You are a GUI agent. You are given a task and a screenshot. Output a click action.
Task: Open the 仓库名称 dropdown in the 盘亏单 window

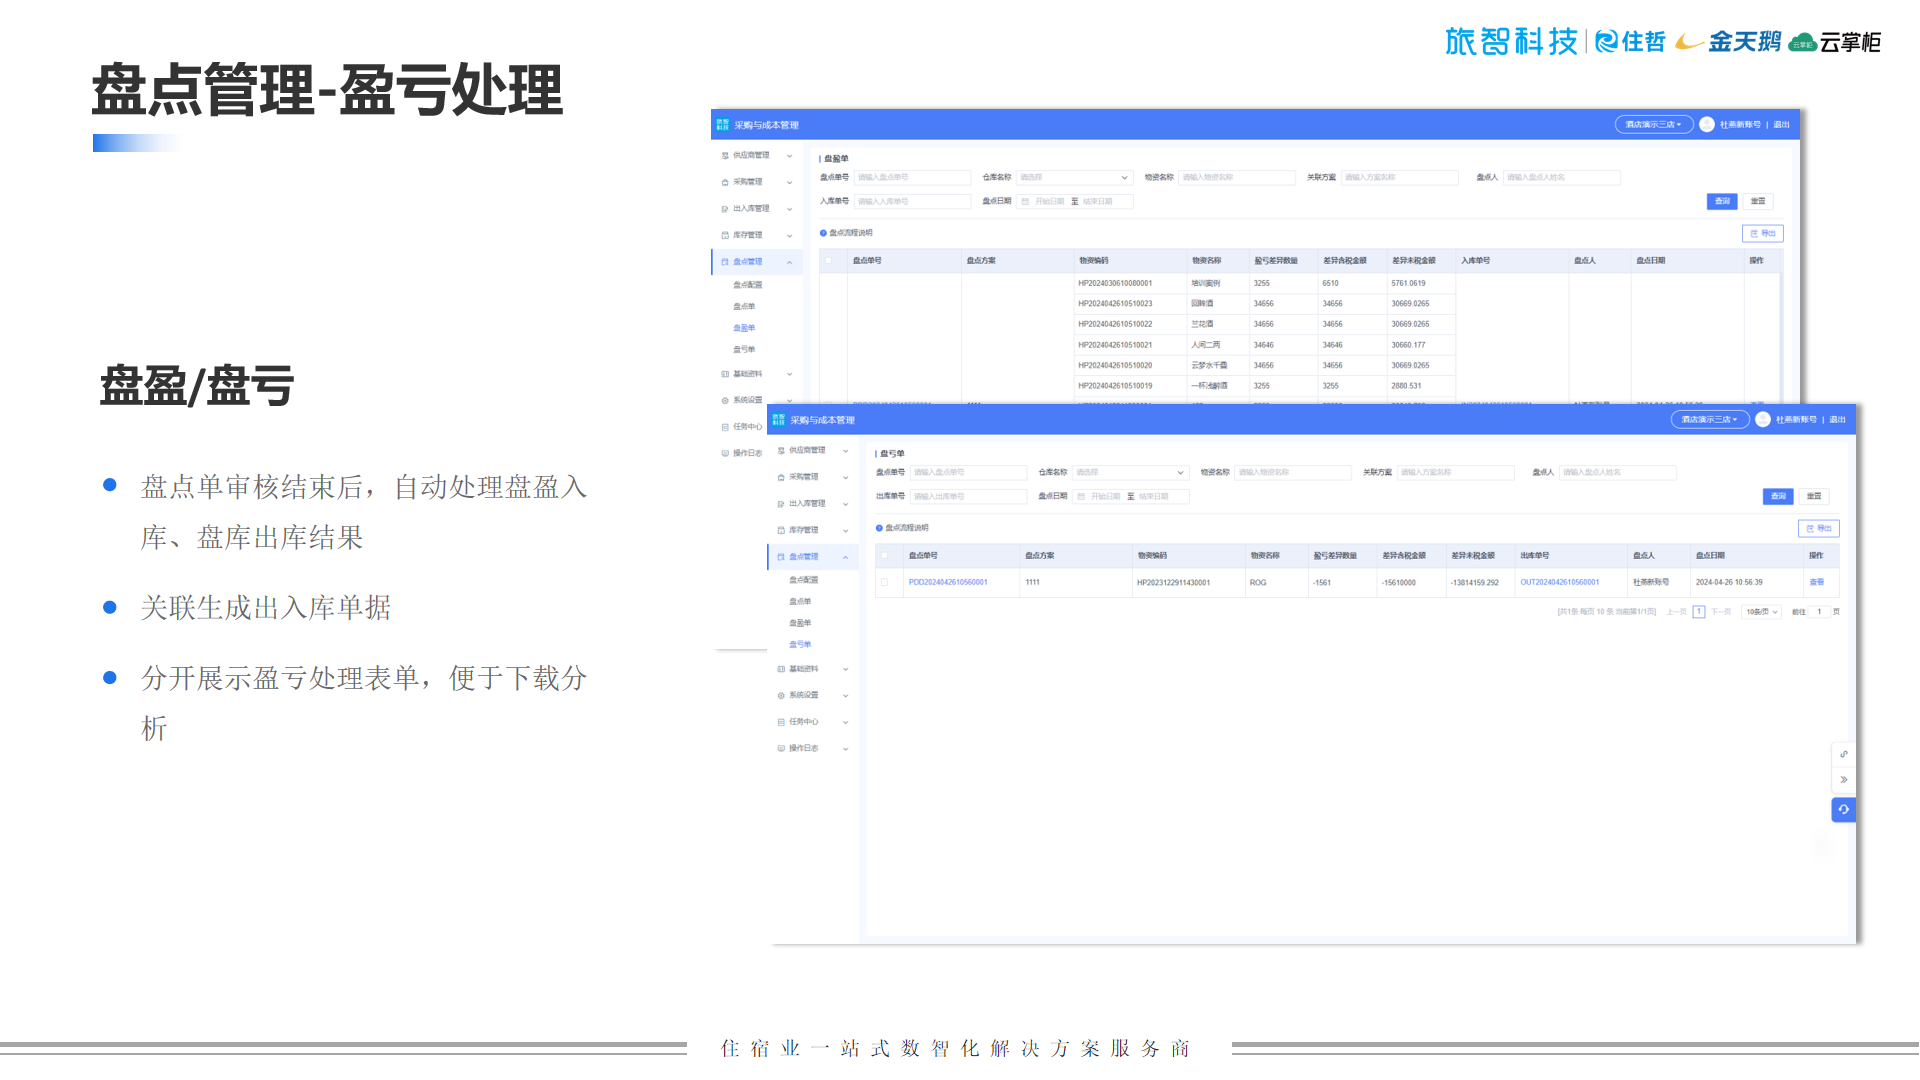pos(1130,472)
